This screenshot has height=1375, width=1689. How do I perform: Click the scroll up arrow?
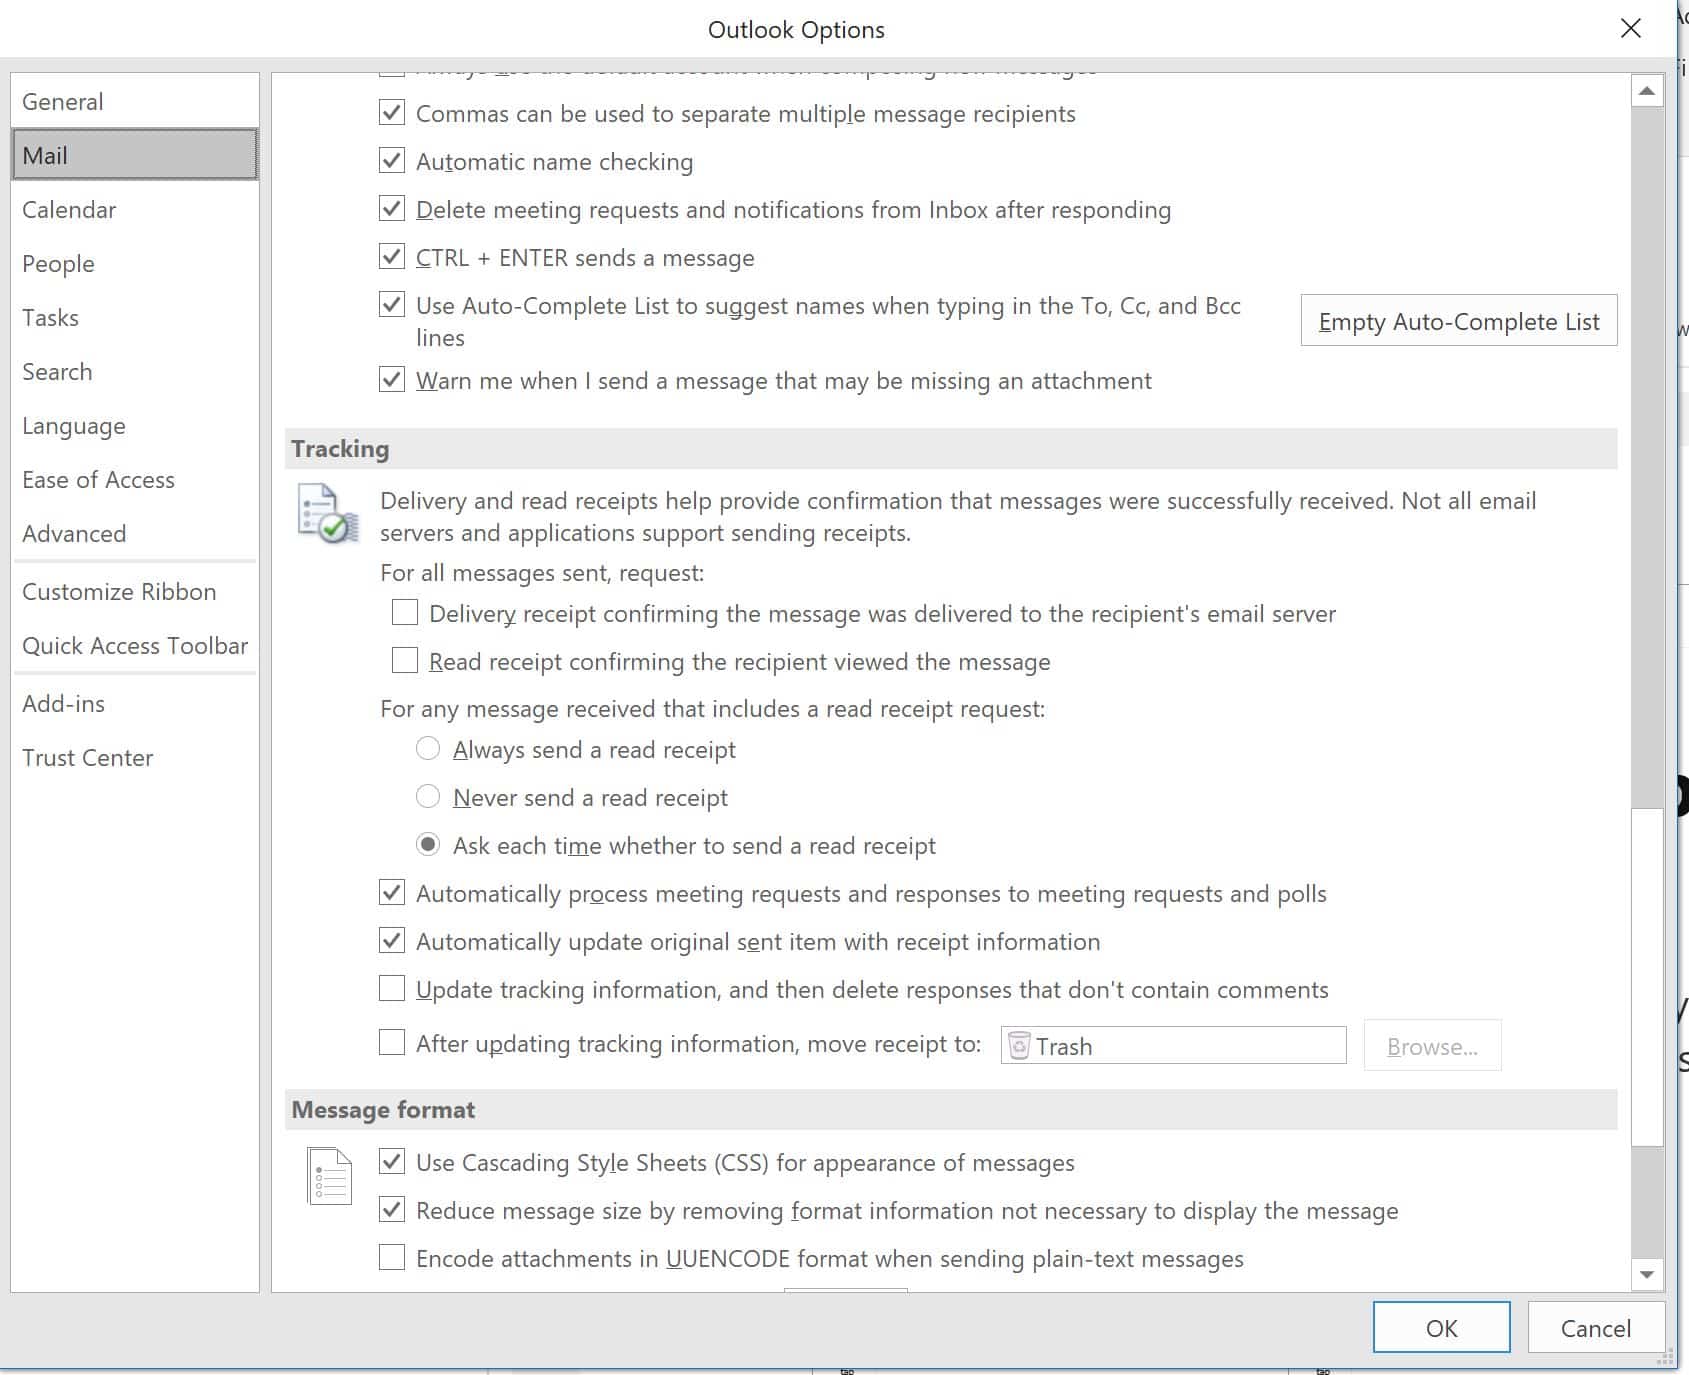pyautogui.click(x=1646, y=92)
